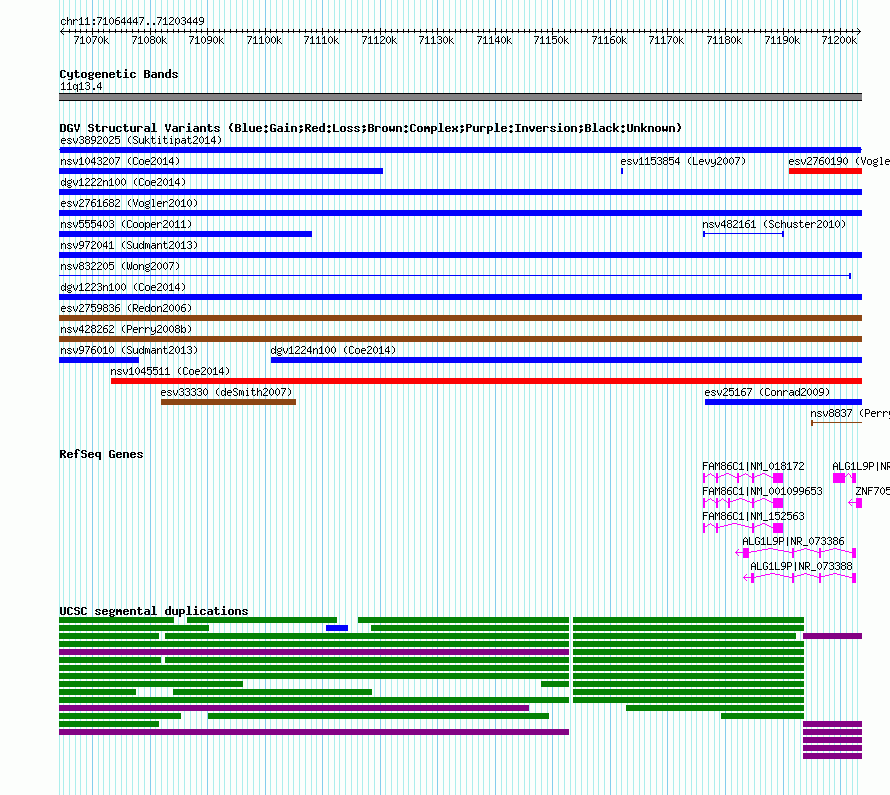Click the thin blue span under nsv482161
Screen dimensions: 890x795
click(x=744, y=234)
